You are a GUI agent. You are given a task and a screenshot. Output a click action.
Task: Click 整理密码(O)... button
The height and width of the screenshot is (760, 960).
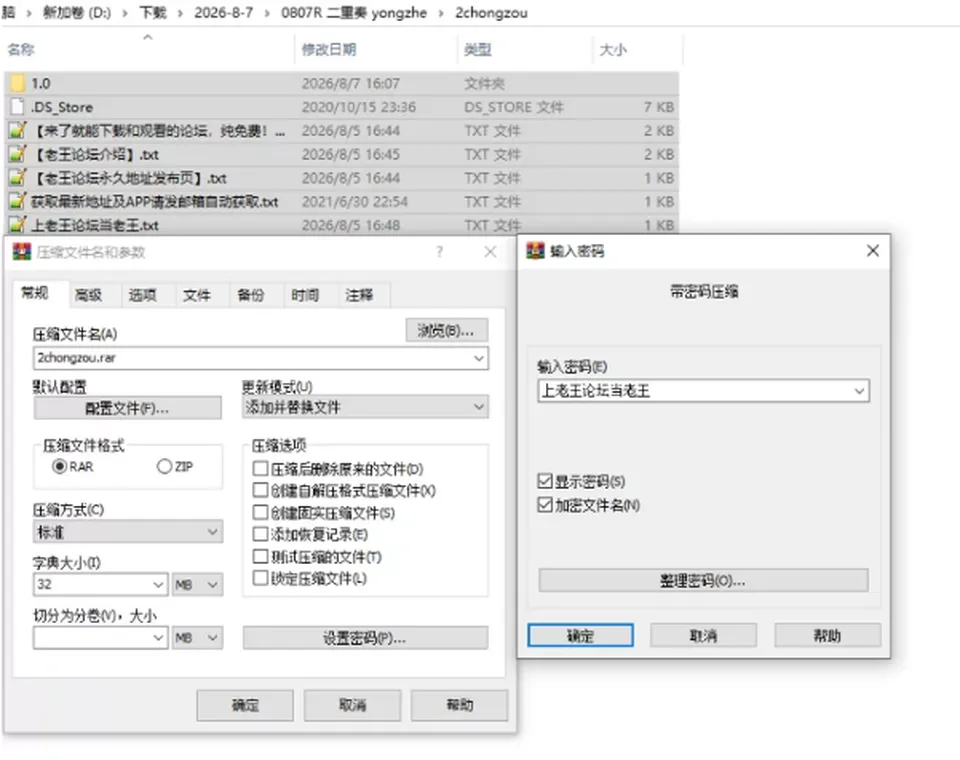coord(703,581)
